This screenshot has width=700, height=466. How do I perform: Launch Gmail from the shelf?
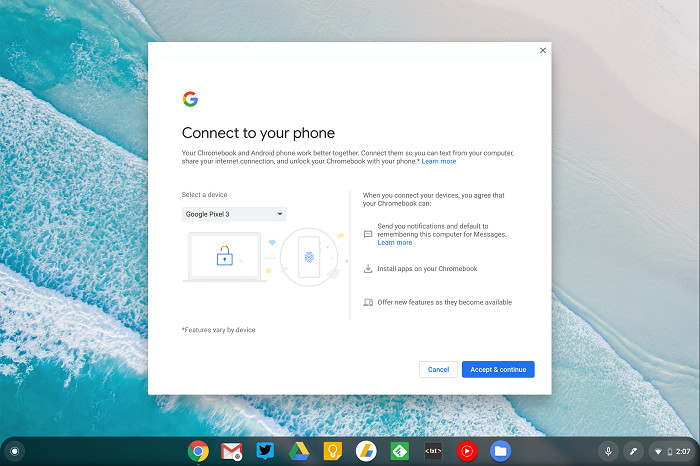coord(231,451)
